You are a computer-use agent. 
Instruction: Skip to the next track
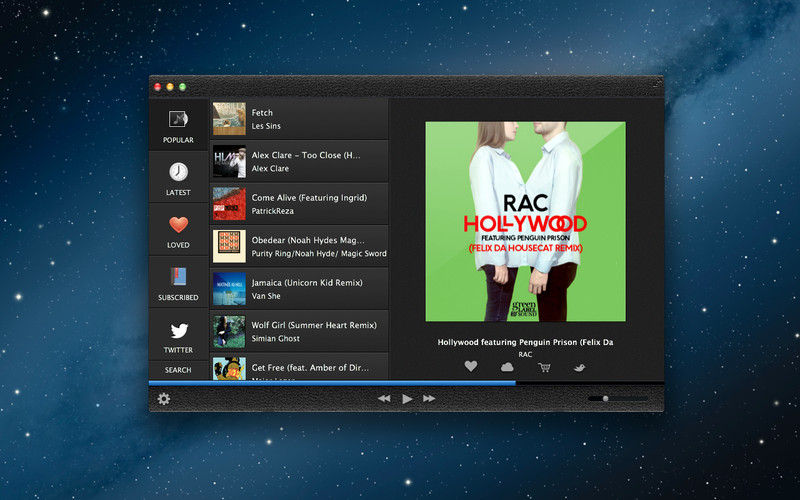(429, 398)
